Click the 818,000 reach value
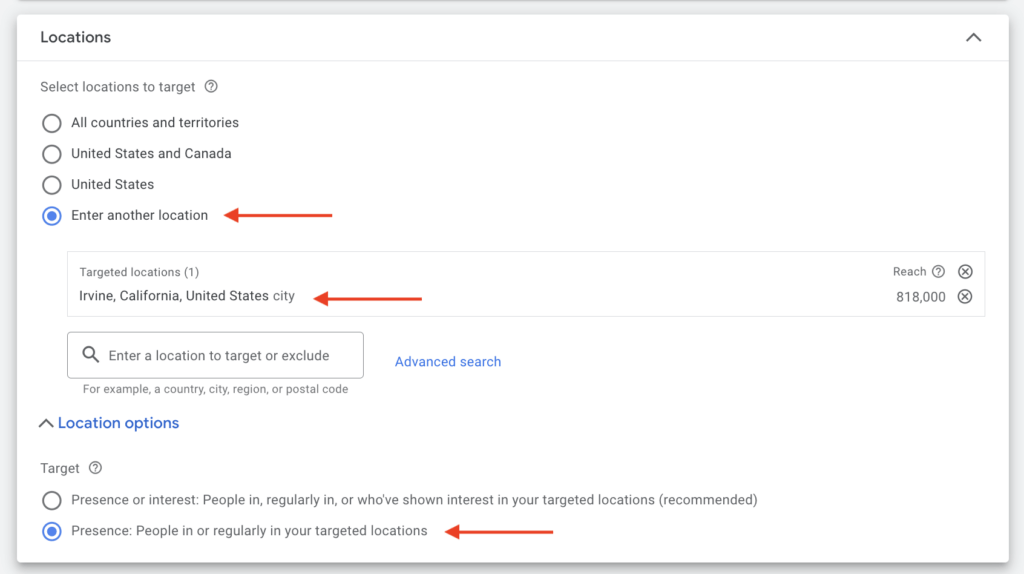Viewport: 1024px width, 574px height. [x=921, y=297]
